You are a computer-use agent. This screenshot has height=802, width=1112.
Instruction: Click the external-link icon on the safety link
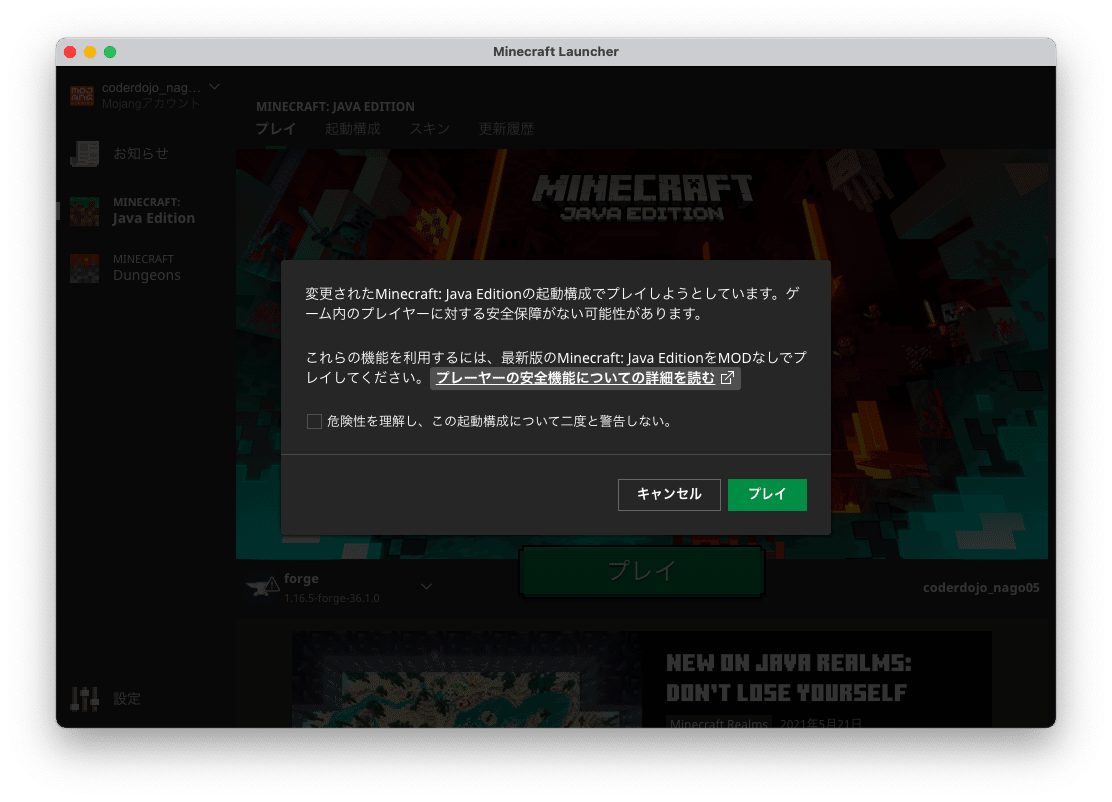pyautogui.click(x=728, y=378)
